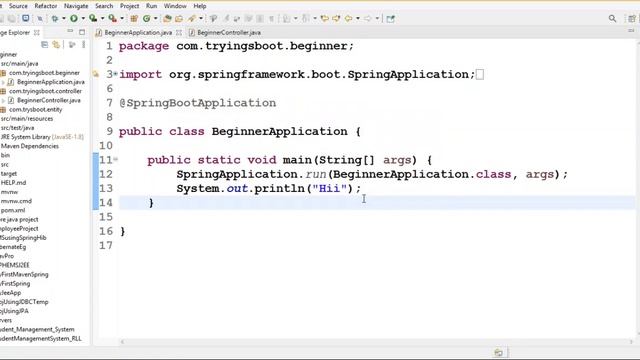Image resolution: width=640 pixels, height=360 pixels.
Task: Click the New Java Class icon
Action: 147,18
